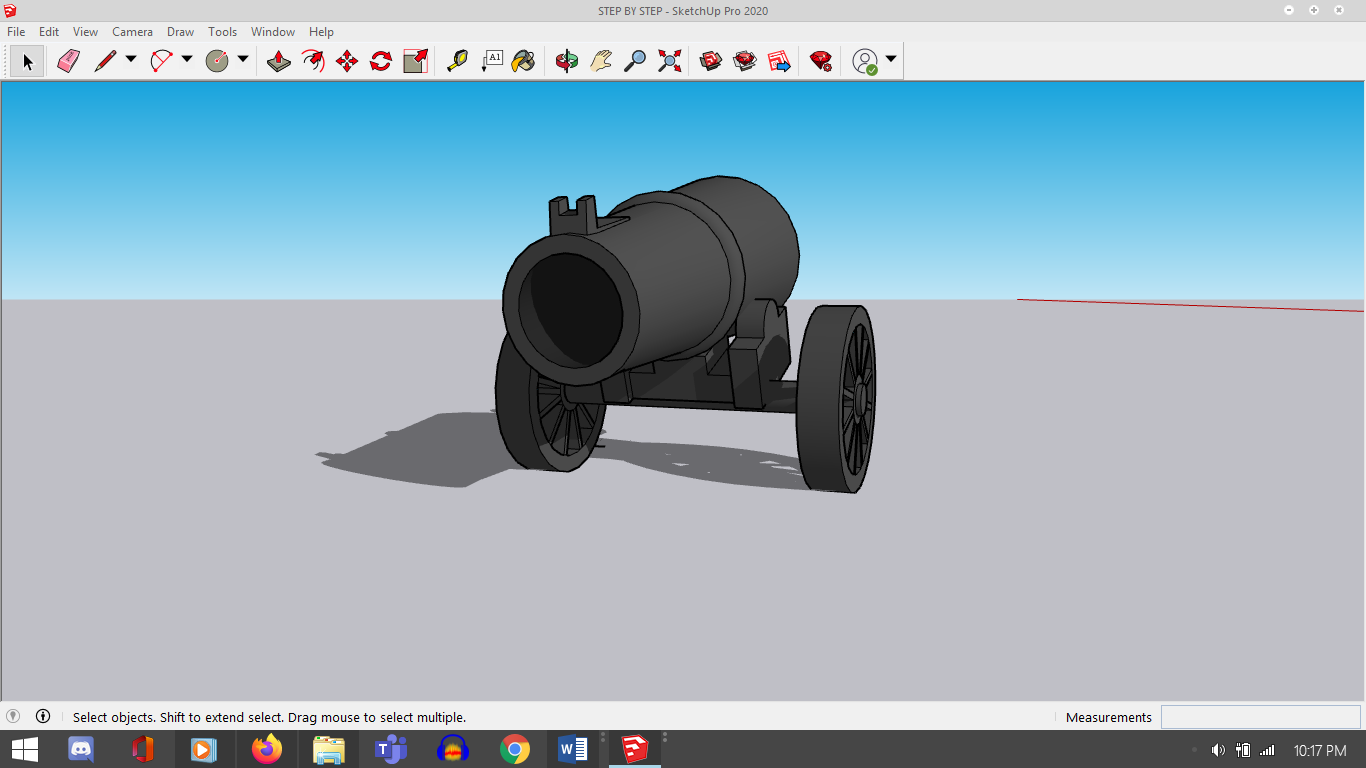Activate the Pan hand tool
Screen dimensions: 1366x768
601,61
